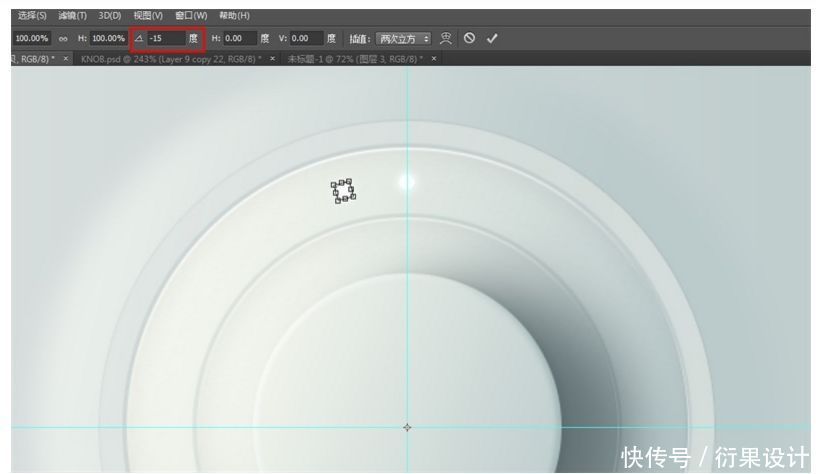This screenshot has height=474, width=816.
Task: Close the KNOB.psd document tab
Action: tap(272, 59)
